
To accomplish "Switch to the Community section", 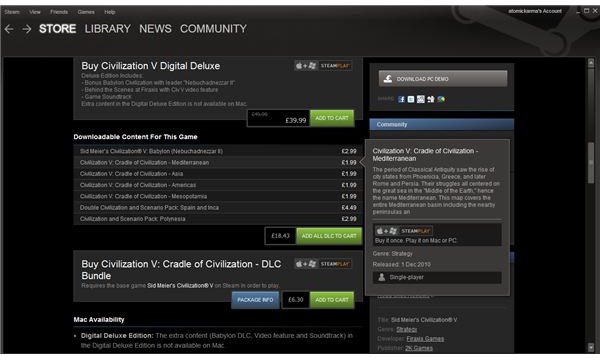I will coord(213,29).
